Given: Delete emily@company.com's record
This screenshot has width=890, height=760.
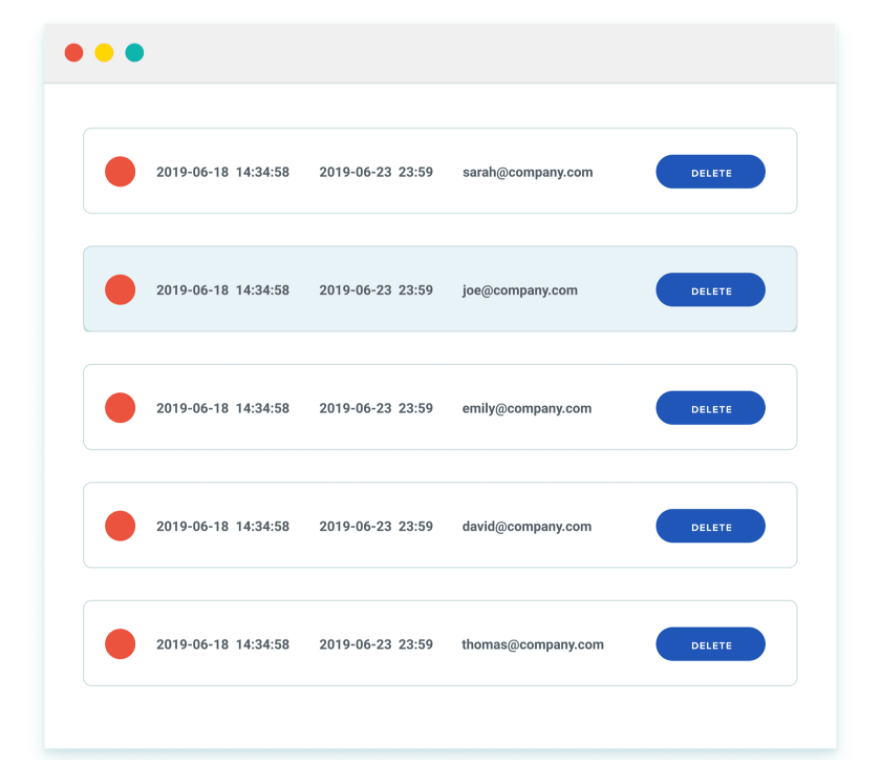Looking at the screenshot, I should click(x=710, y=407).
